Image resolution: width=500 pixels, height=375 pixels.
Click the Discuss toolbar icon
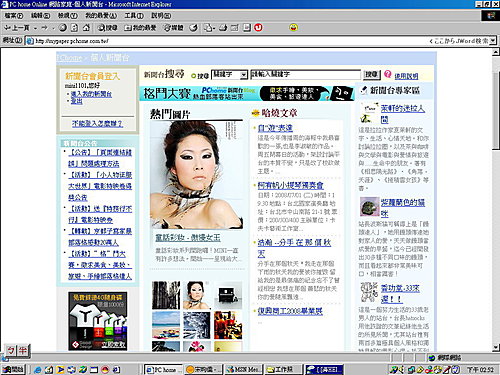[x=247, y=28]
